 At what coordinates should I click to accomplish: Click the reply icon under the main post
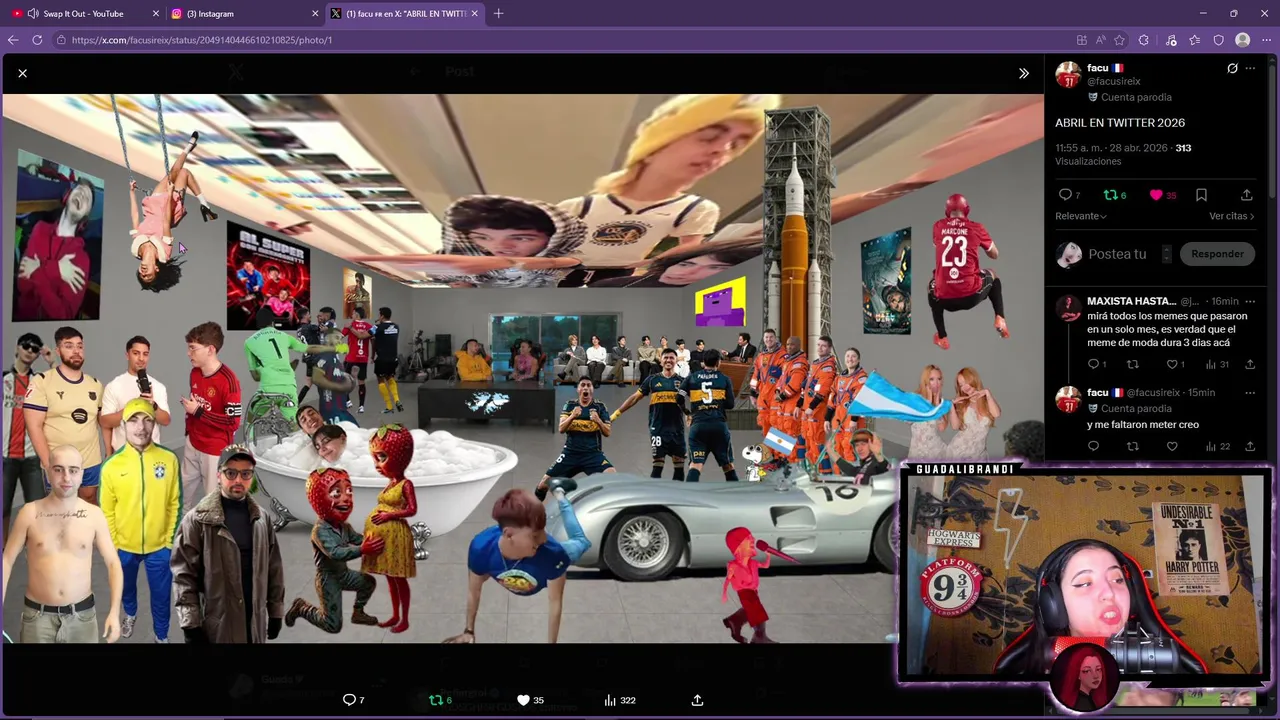point(1065,195)
